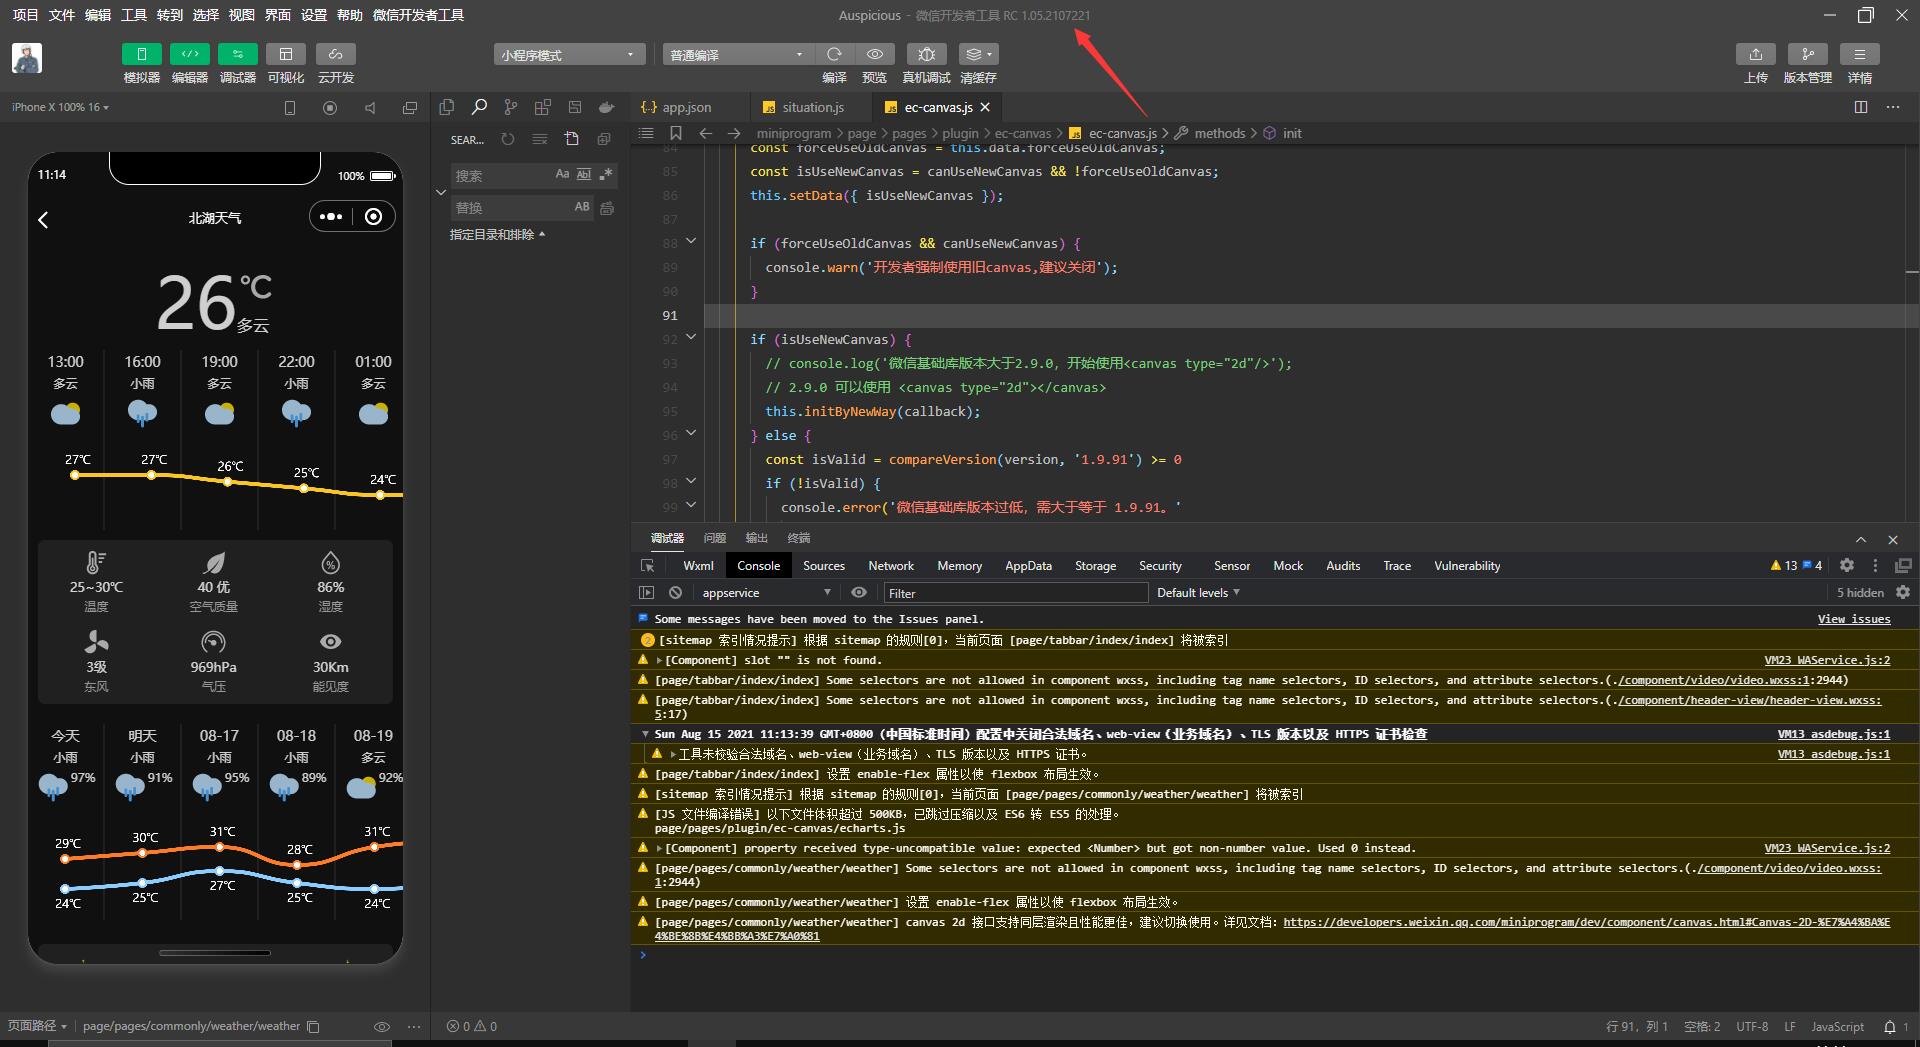
Task: Open the extensions icon in sidebar
Action: pyautogui.click(x=543, y=107)
